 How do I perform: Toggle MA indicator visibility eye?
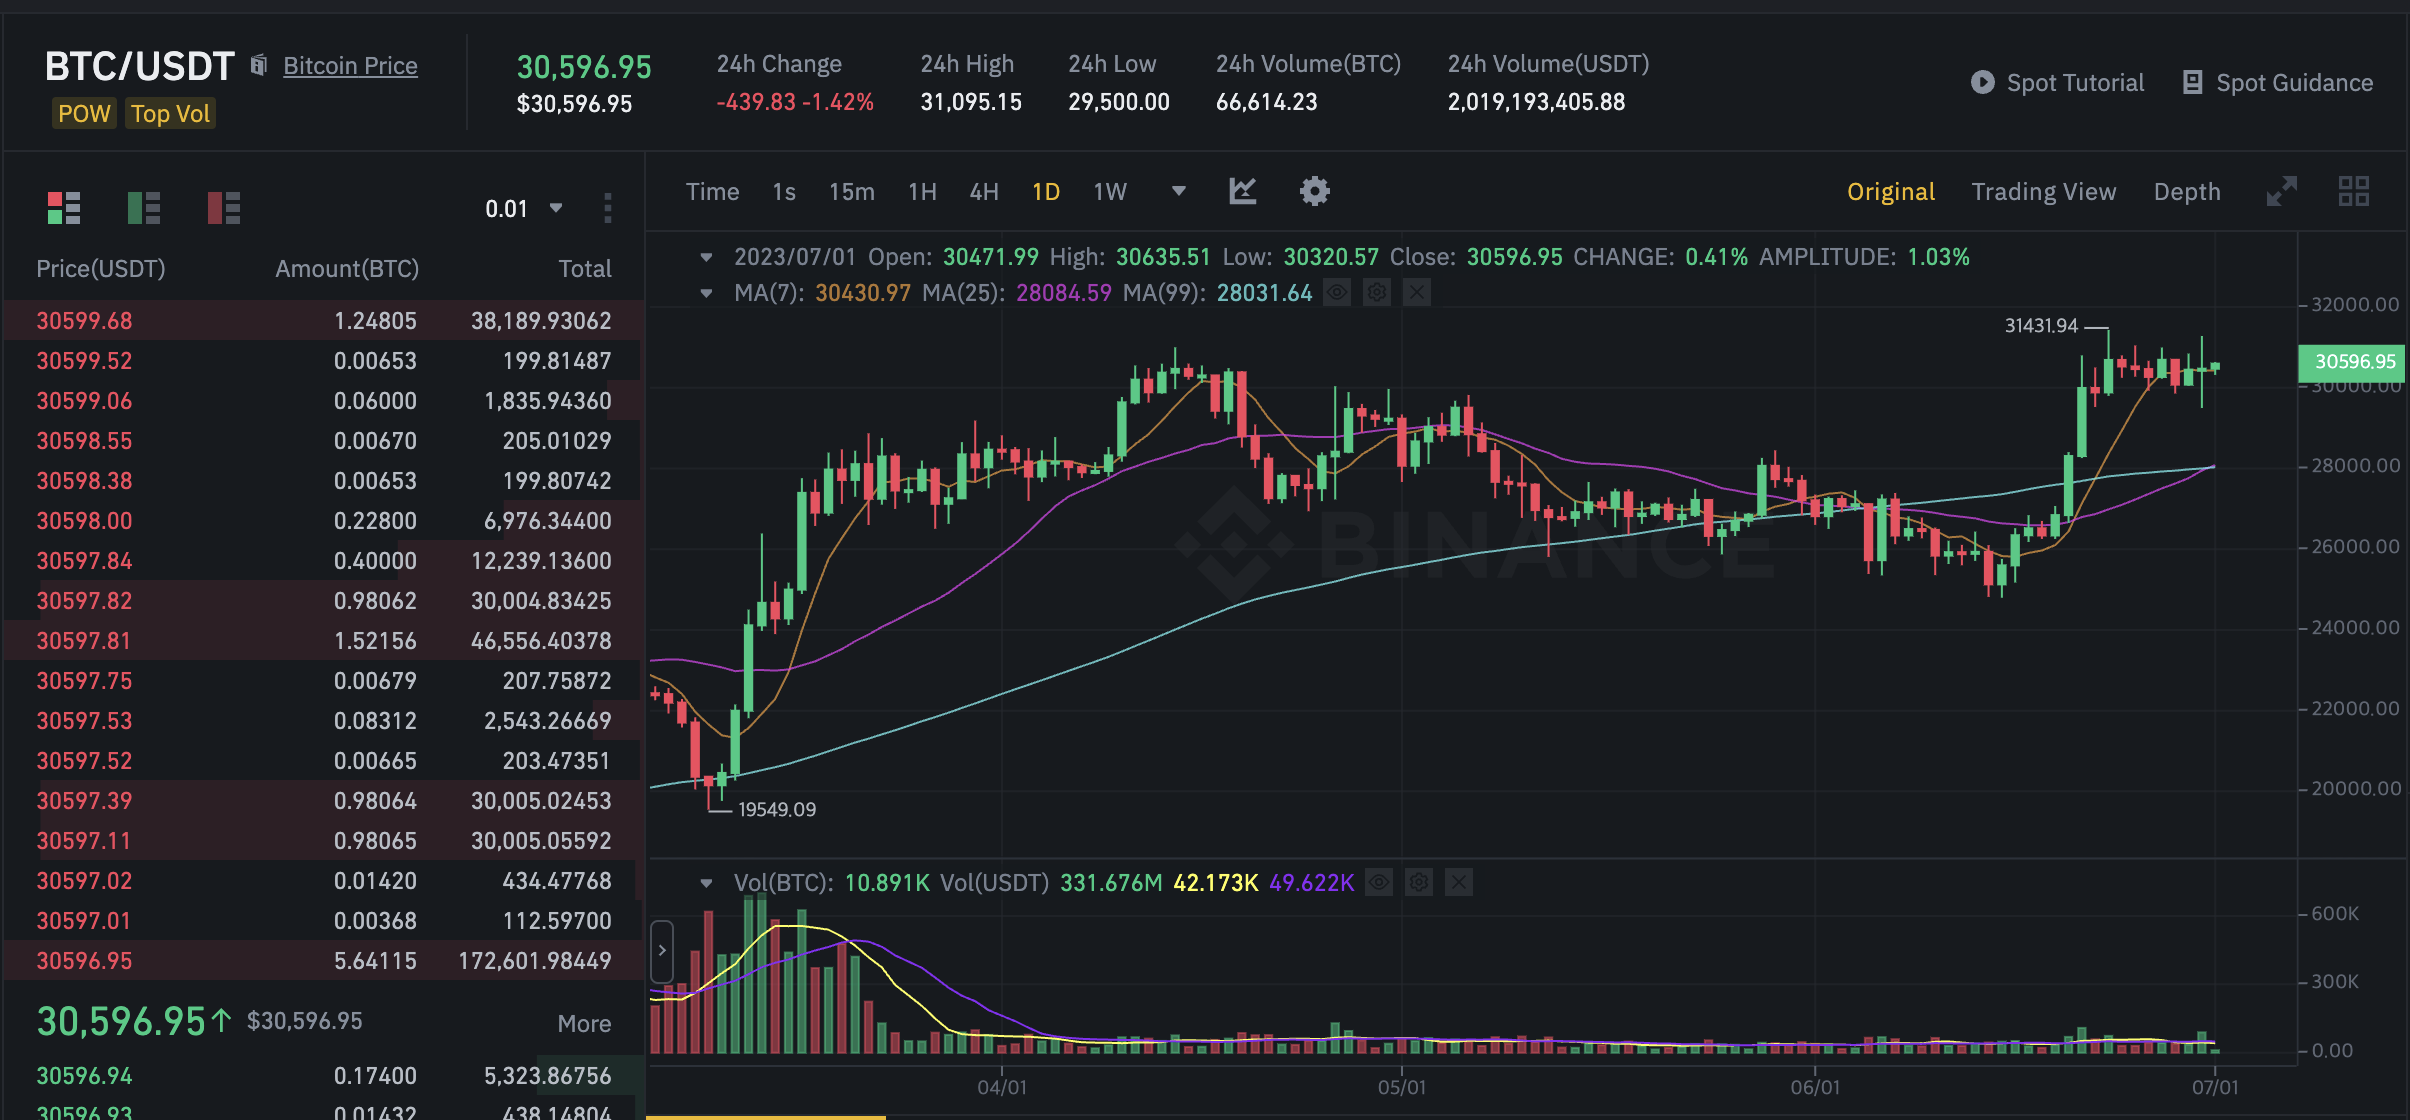tap(1337, 293)
